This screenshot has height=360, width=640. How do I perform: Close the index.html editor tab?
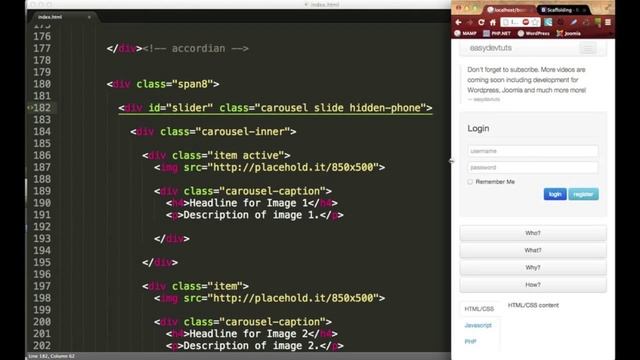pos(89,17)
